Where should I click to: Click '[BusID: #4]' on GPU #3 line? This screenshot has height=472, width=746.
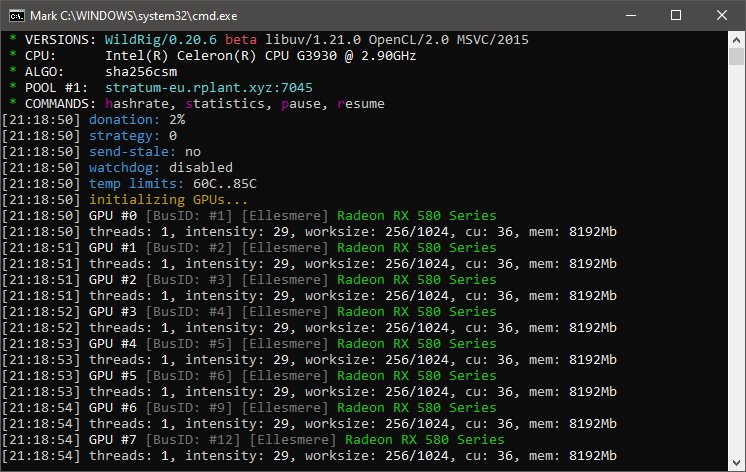click(x=189, y=312)
